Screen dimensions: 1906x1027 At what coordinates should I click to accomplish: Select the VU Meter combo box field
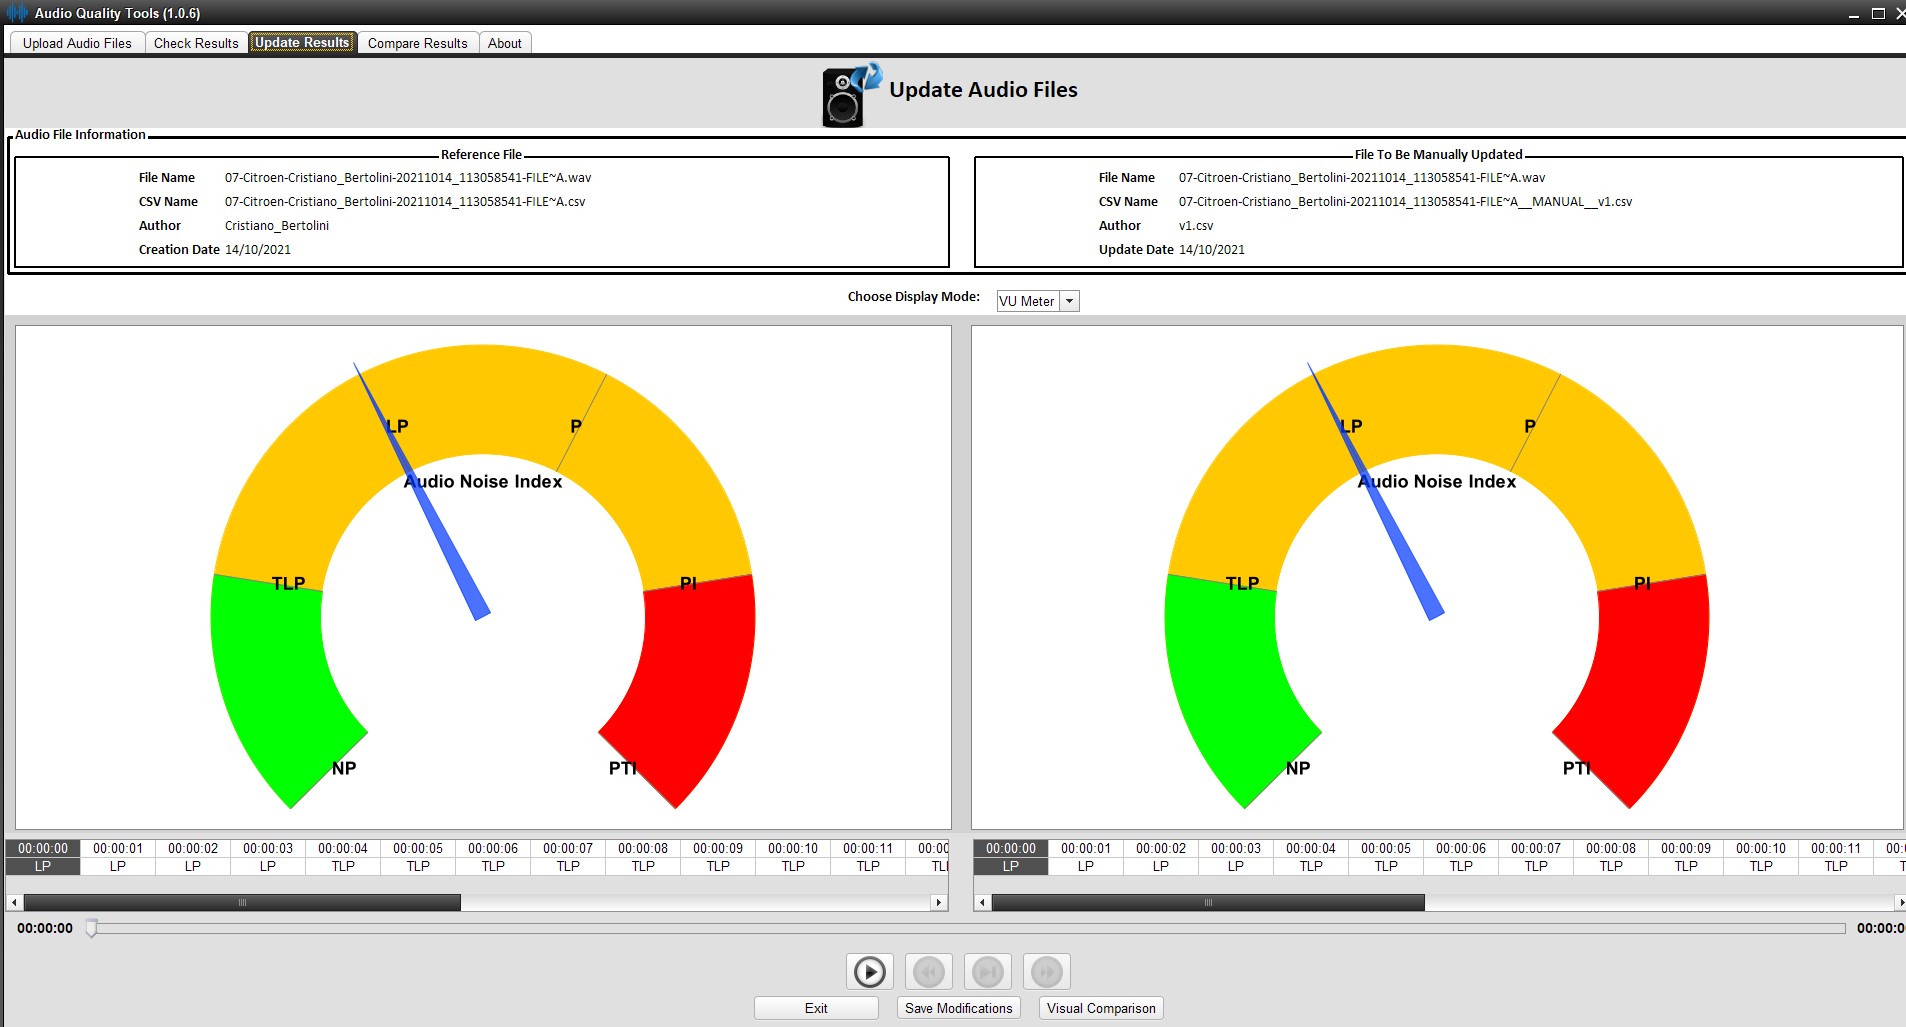(x=1027, y=301)
